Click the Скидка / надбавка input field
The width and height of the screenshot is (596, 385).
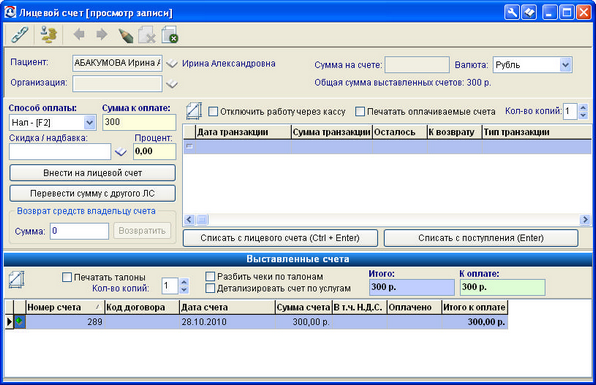(x=60, y=152)
